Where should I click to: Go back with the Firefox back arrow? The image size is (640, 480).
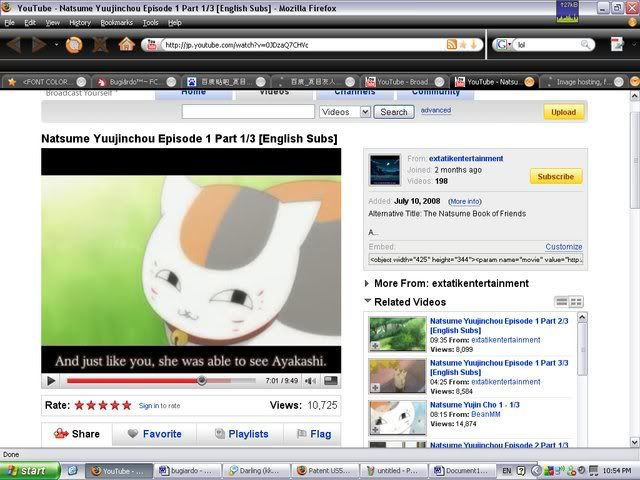(14, 44)
